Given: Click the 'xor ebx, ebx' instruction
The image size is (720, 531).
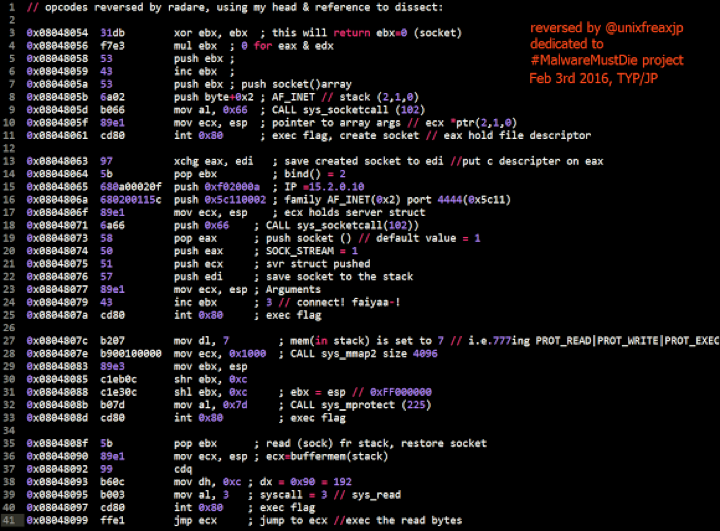Looking at the screenshot, I should point(210,33).
